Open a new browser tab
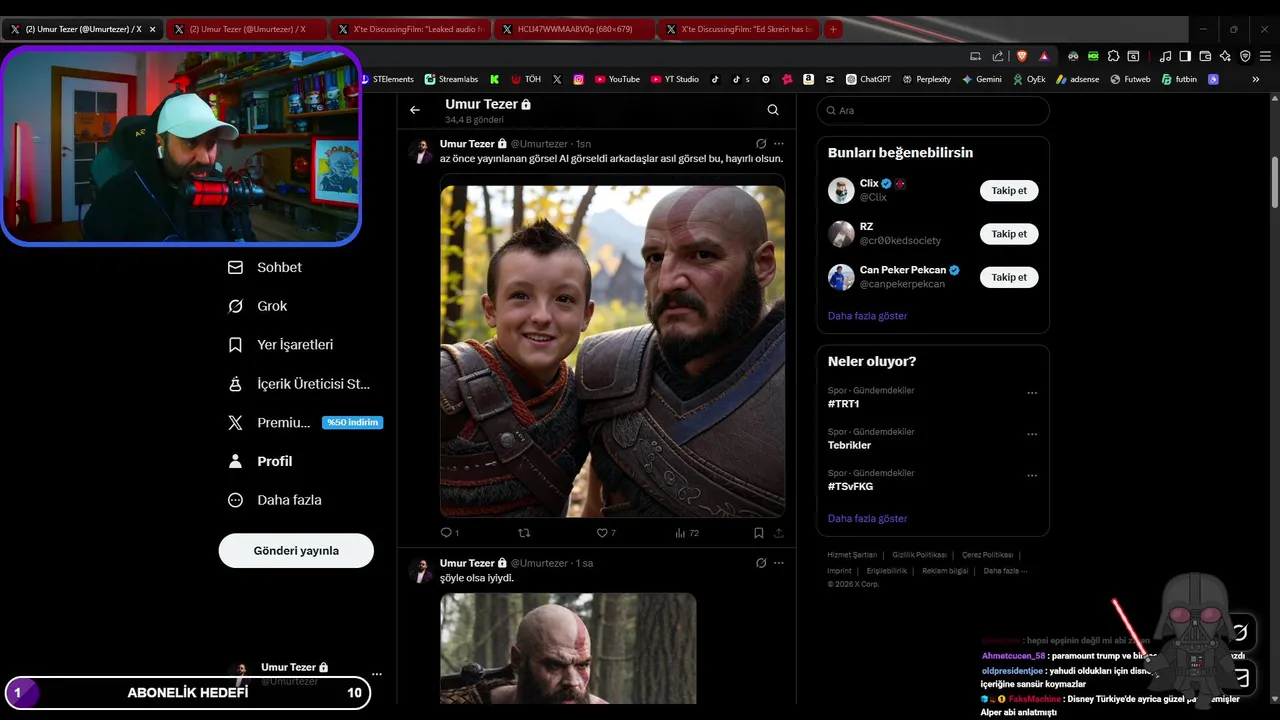Image resolution: width=1280 pixels, height=720 pixels. point(833,29)
